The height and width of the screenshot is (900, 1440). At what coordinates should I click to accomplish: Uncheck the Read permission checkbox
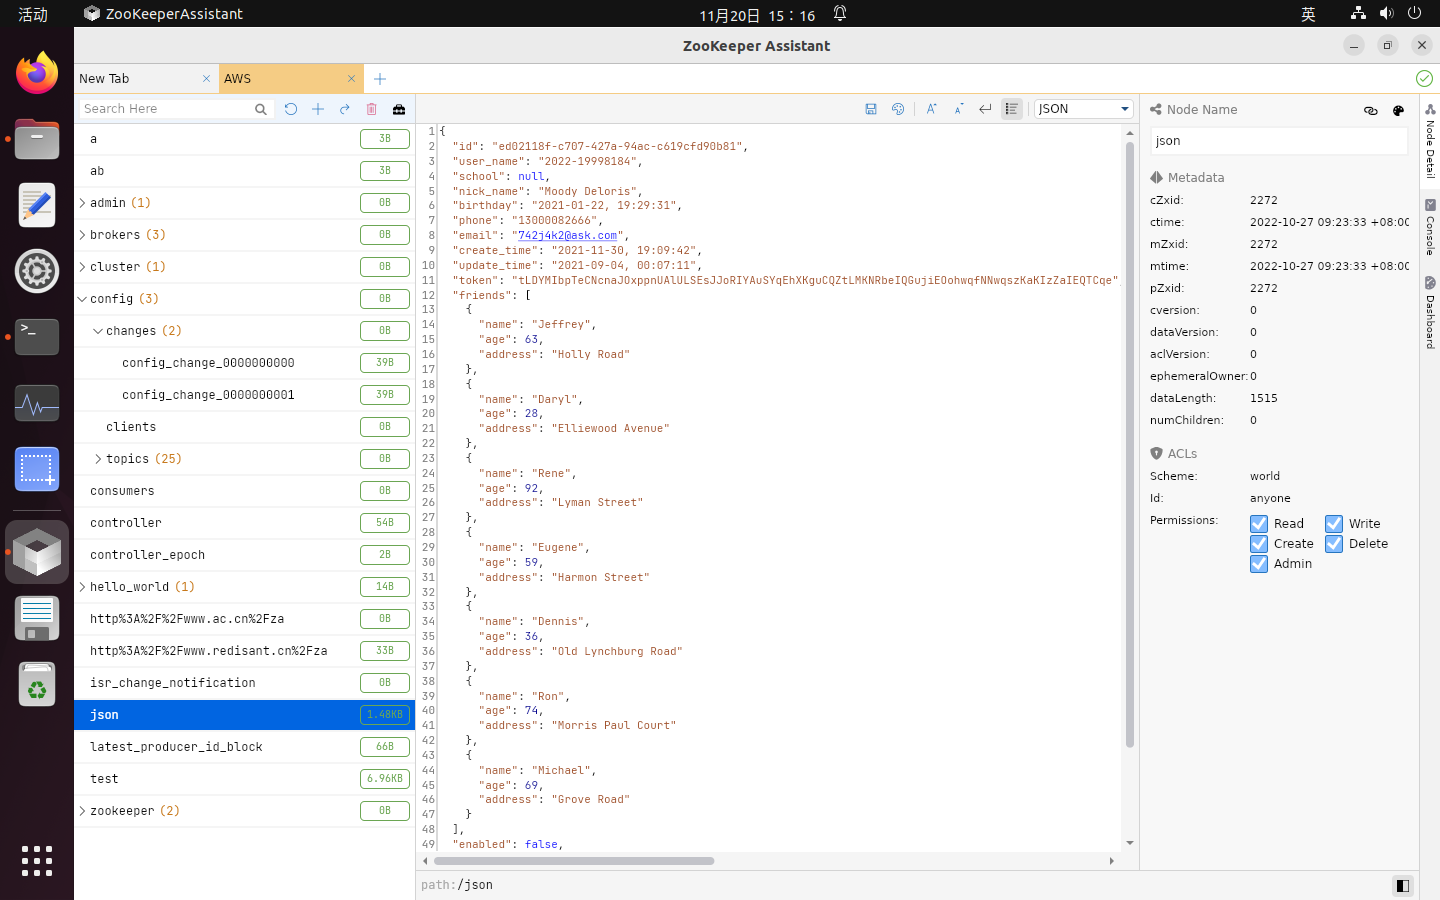click(x=1259, y=524)
